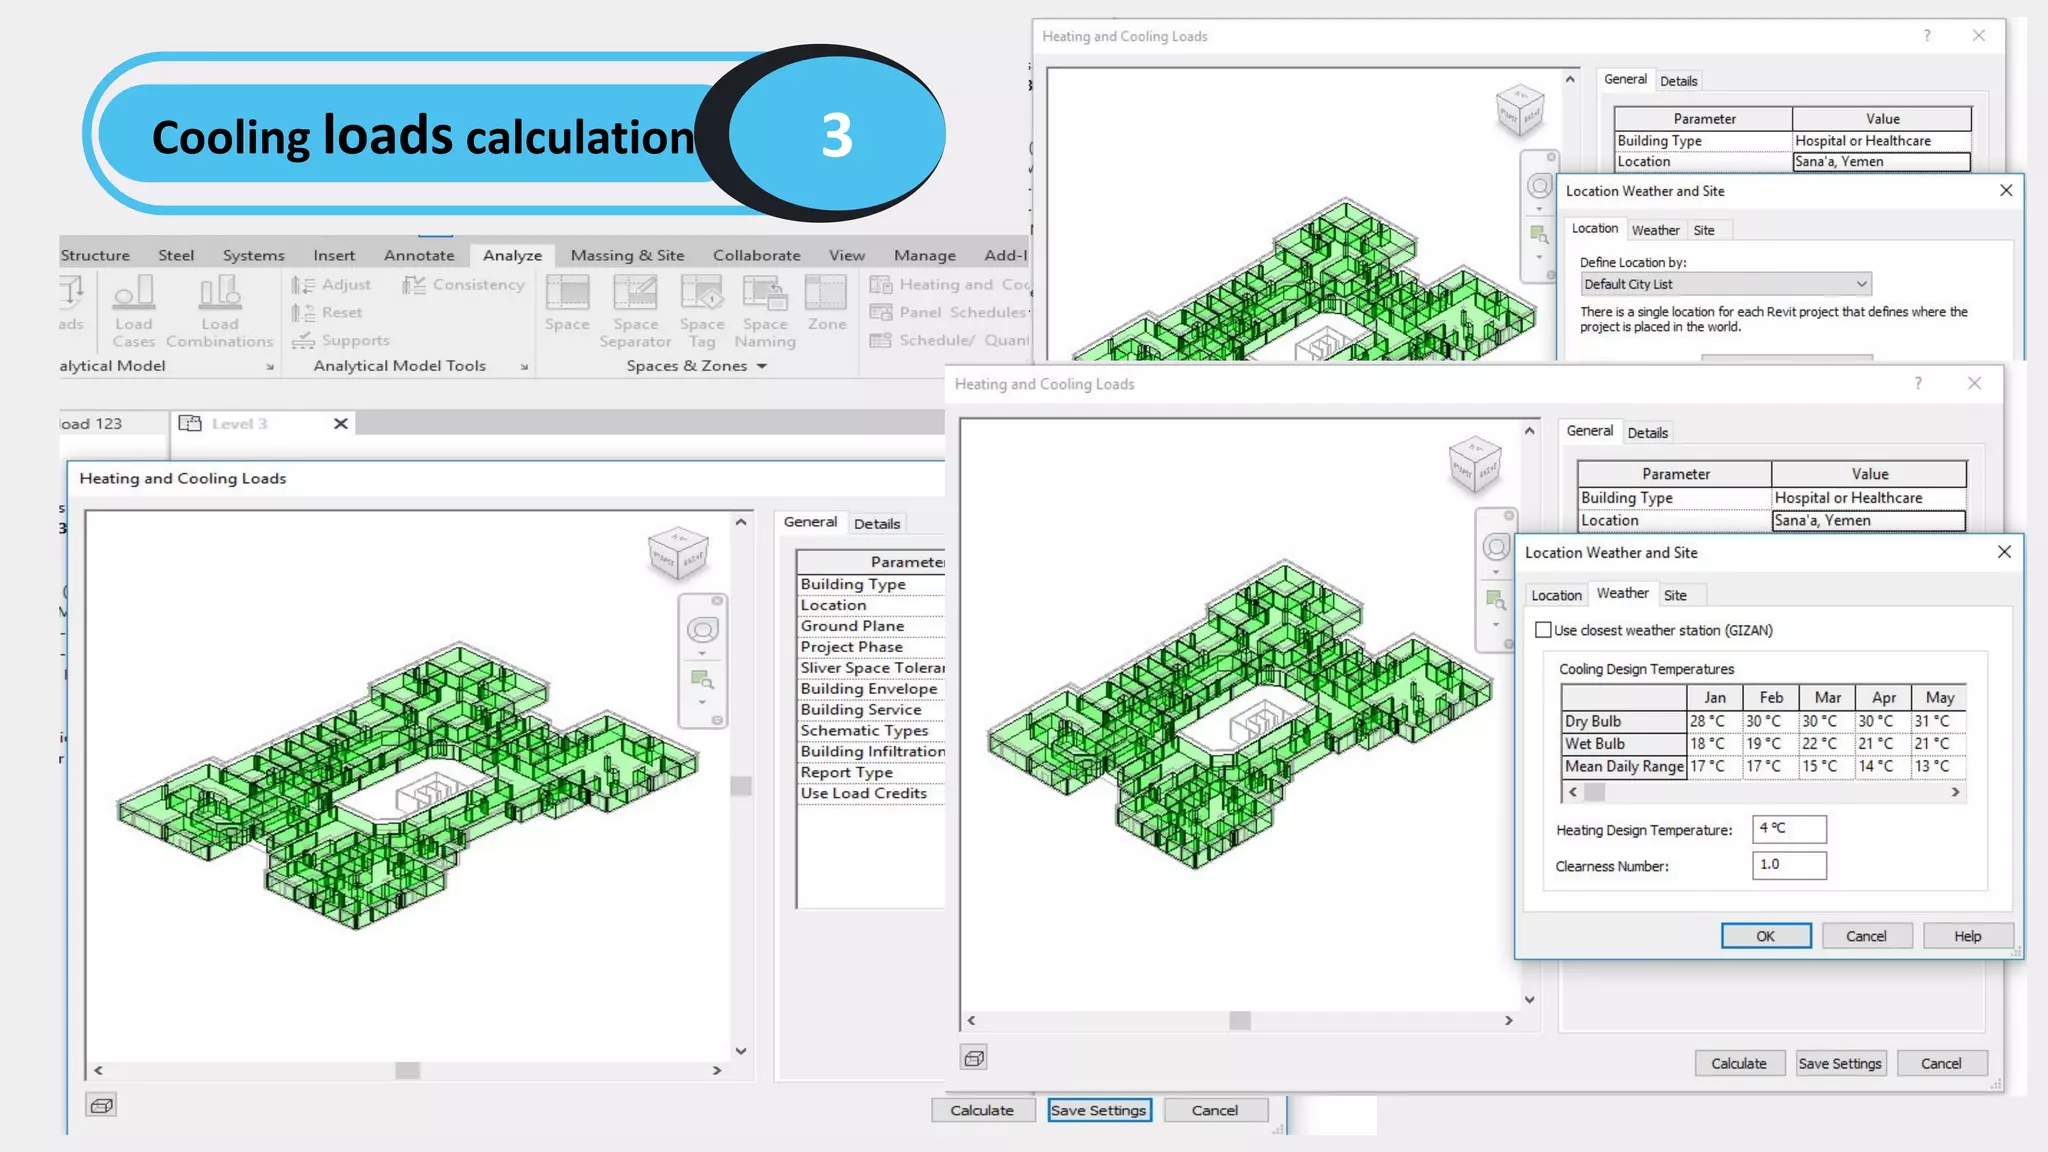Click the Load Combinations icon
The height and width of the screenshot is (1152, 2048).
pos(219,295)
